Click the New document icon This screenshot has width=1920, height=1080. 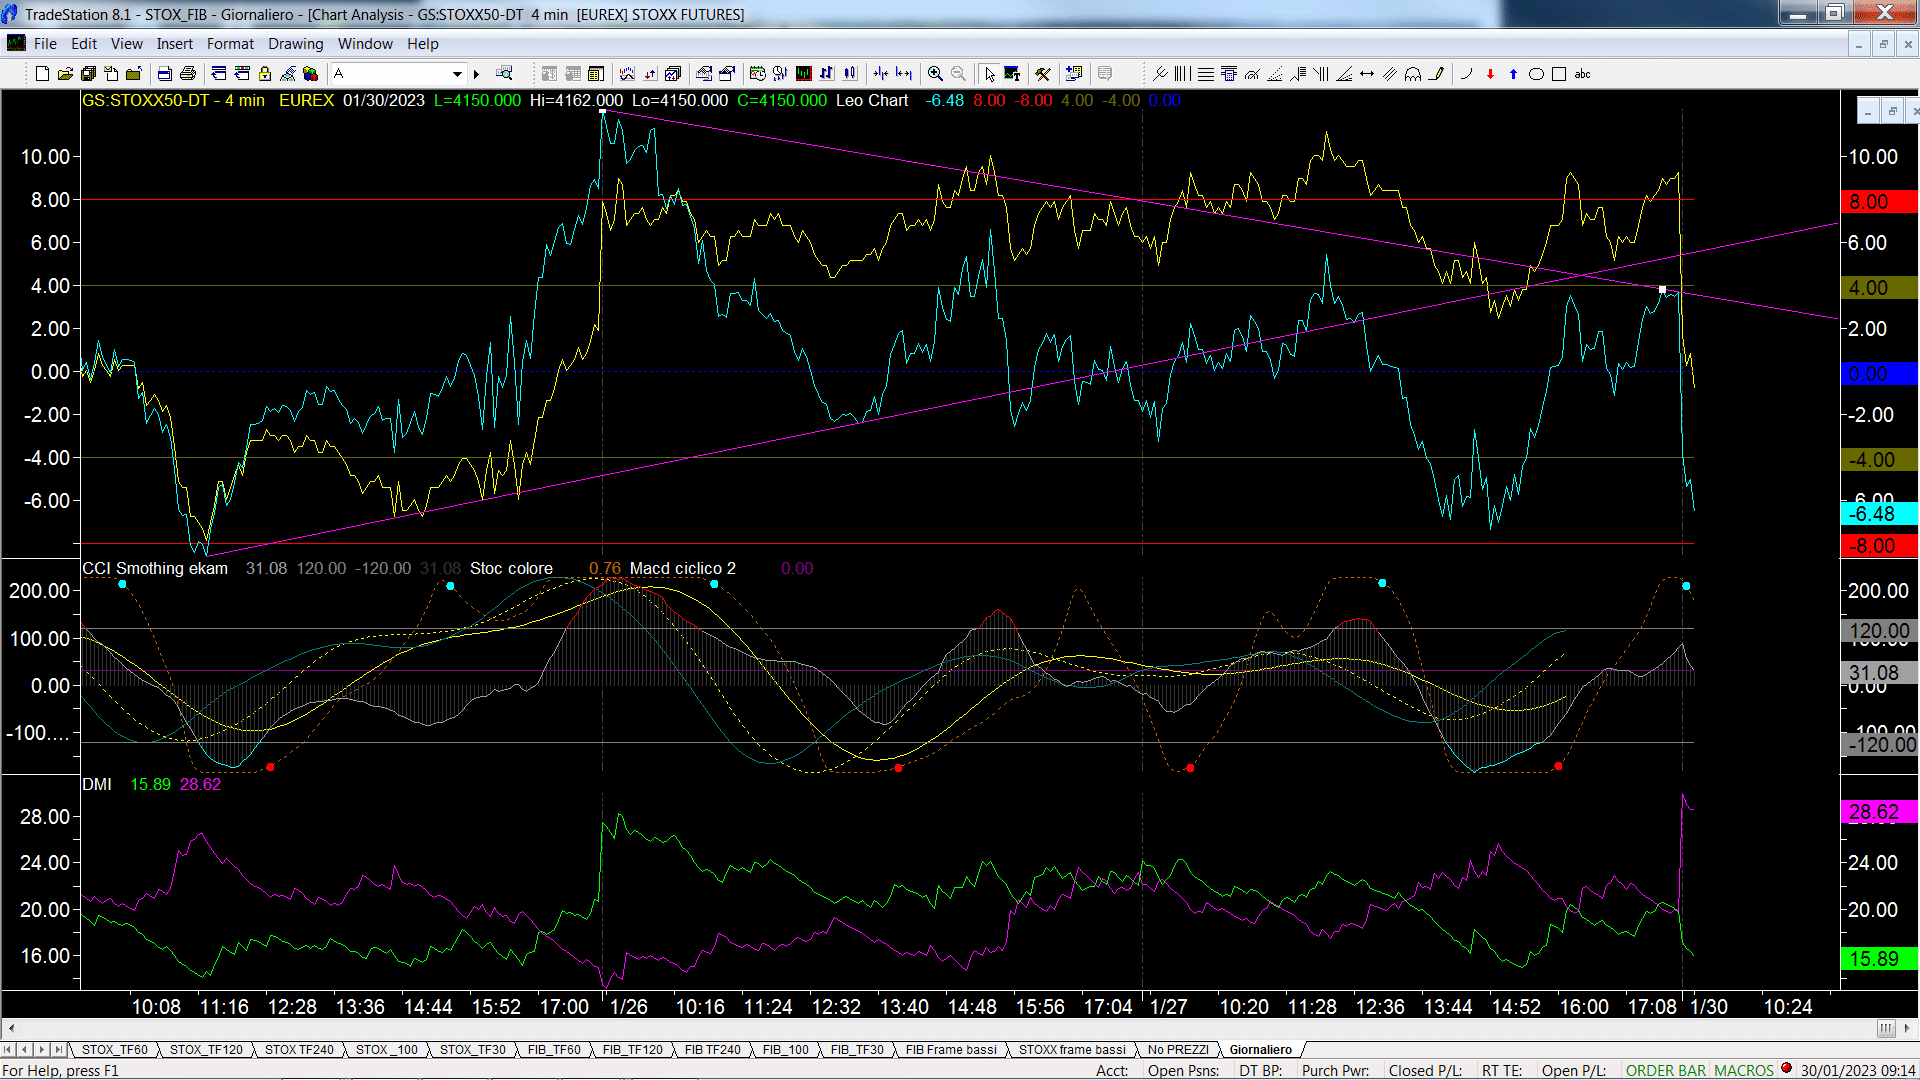pyautogui.click(x=42, y=74)
